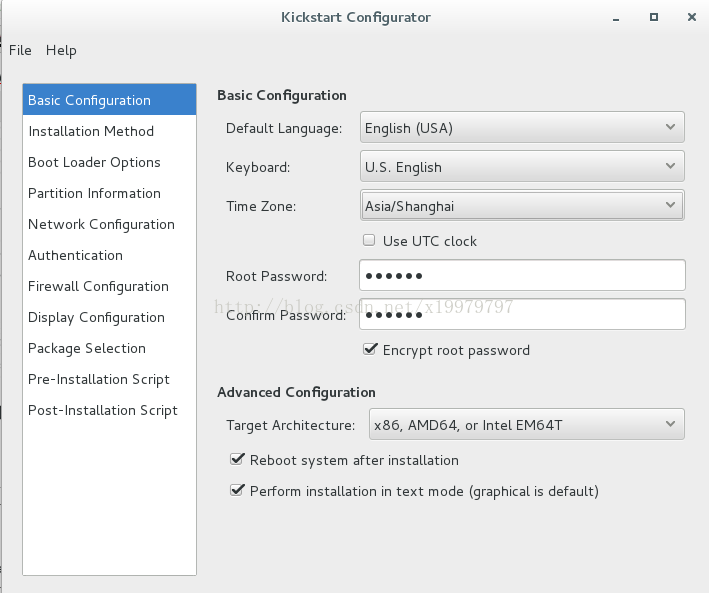The image size is (709, 593).
Task: Open Boot Loader Options section
Action: [x=109, y=162]
